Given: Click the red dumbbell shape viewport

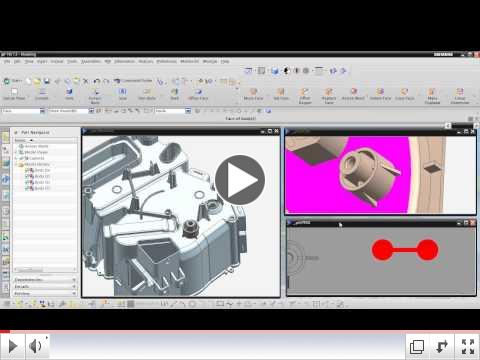Looking at the screenshot, I should coord(381,260).
